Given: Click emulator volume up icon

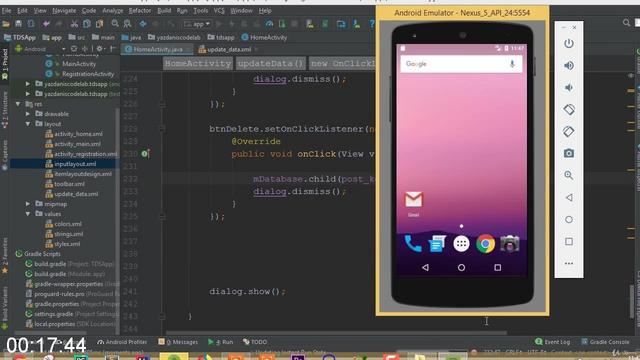Looking at the screenshot, I should tap(569, 66).
